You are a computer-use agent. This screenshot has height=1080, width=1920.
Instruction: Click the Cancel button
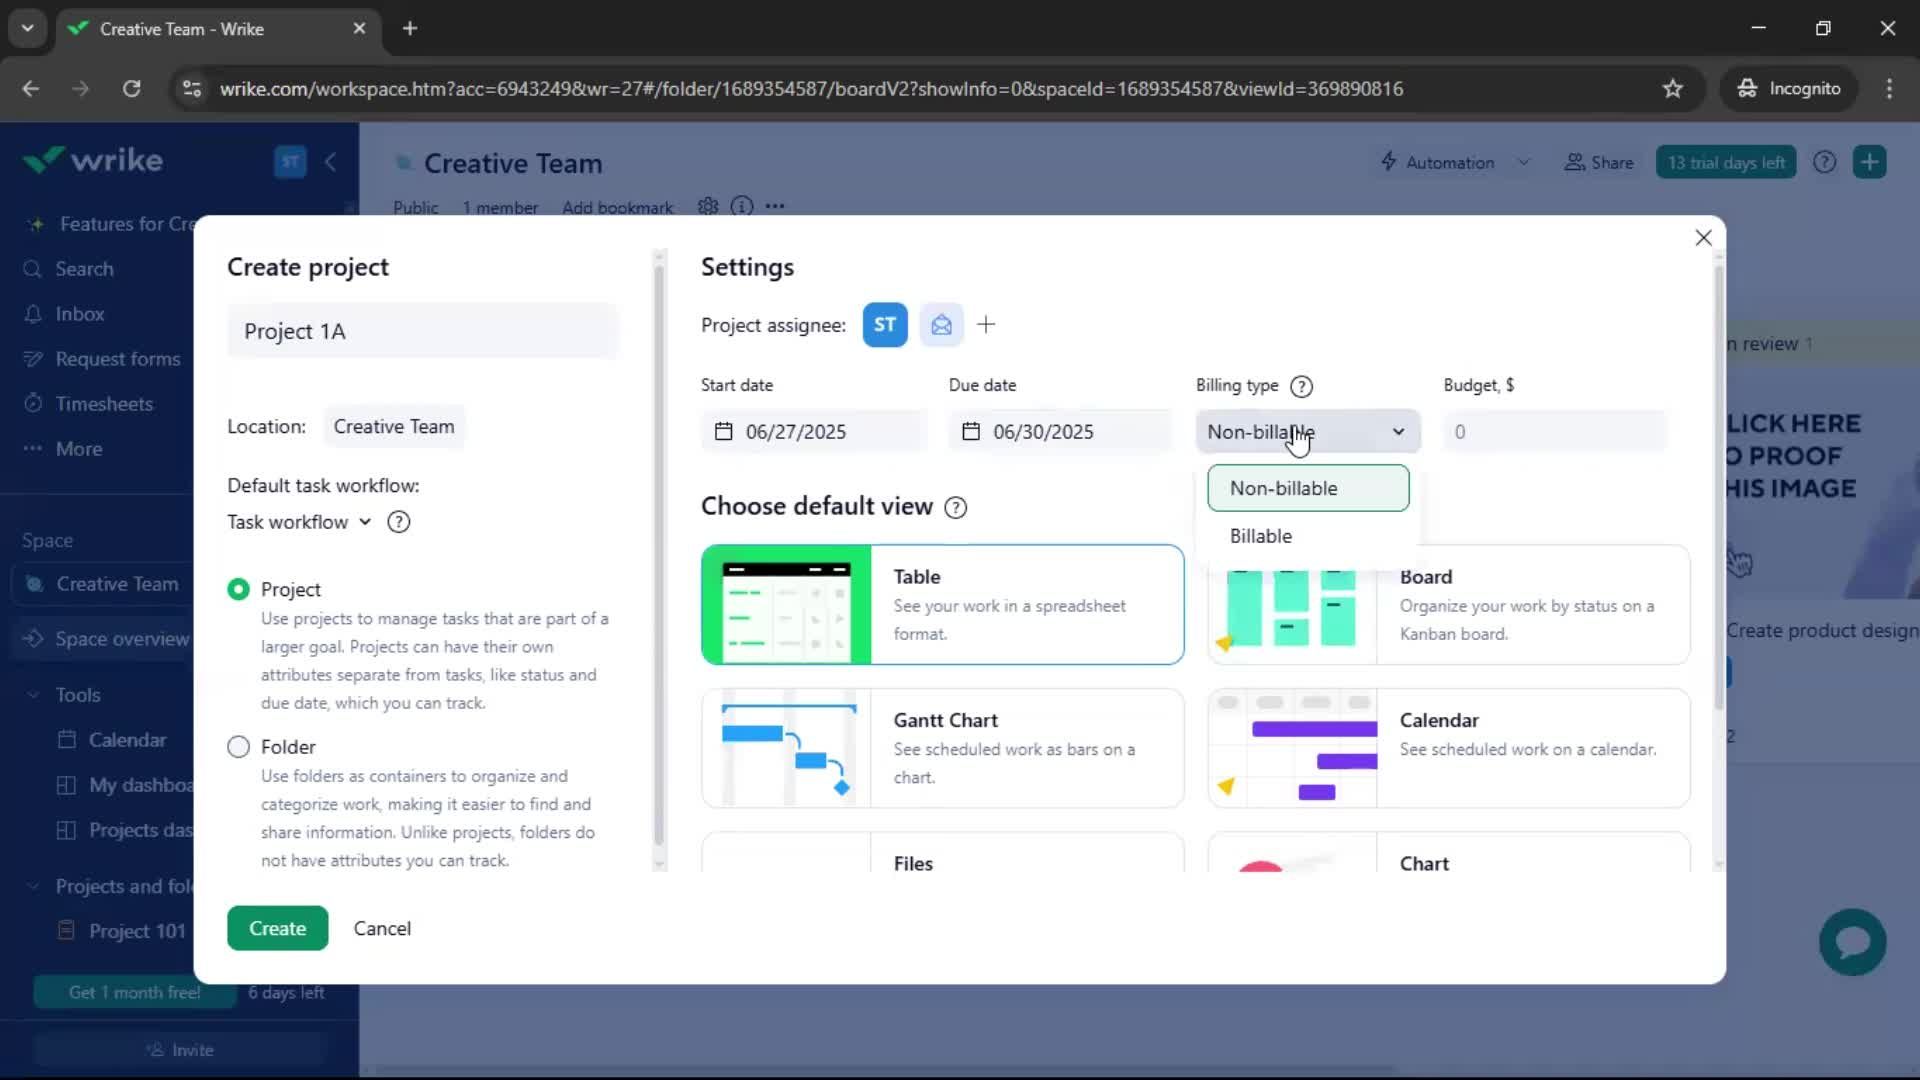(x=382, y=928)
